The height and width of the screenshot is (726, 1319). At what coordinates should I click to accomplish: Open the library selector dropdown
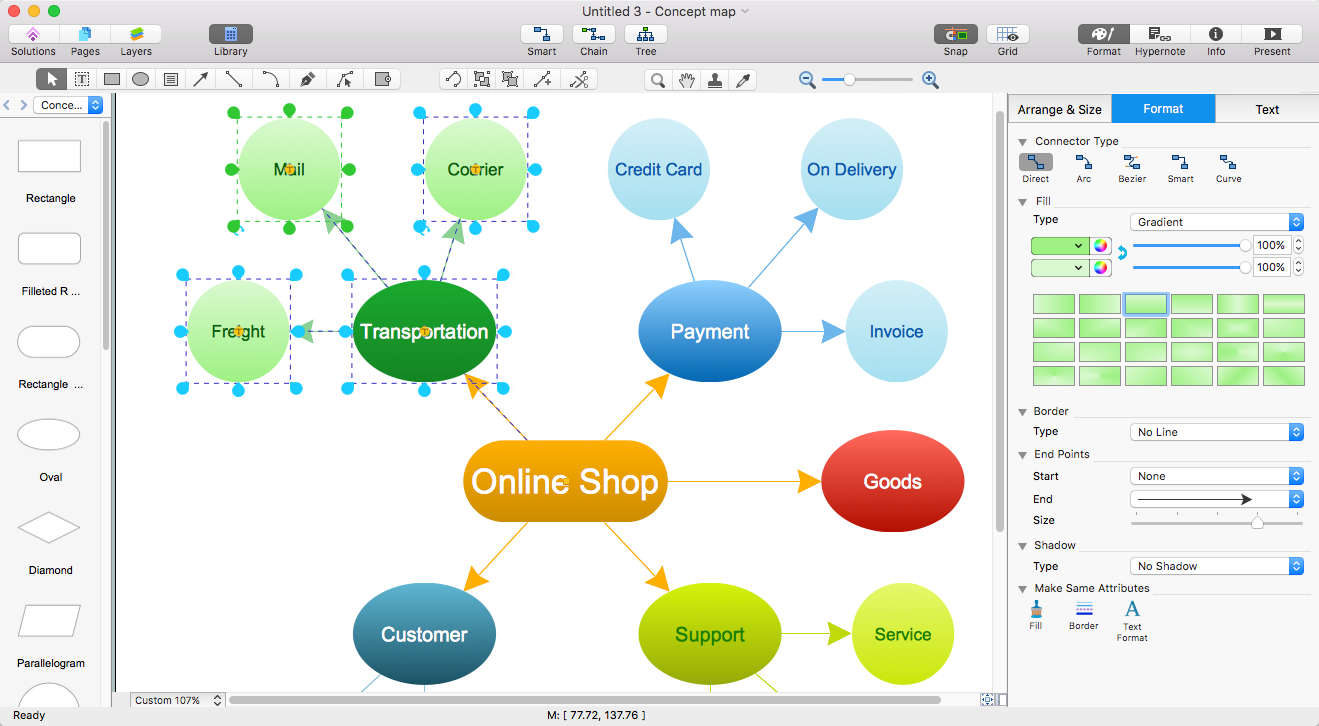[x=68, y=105]
